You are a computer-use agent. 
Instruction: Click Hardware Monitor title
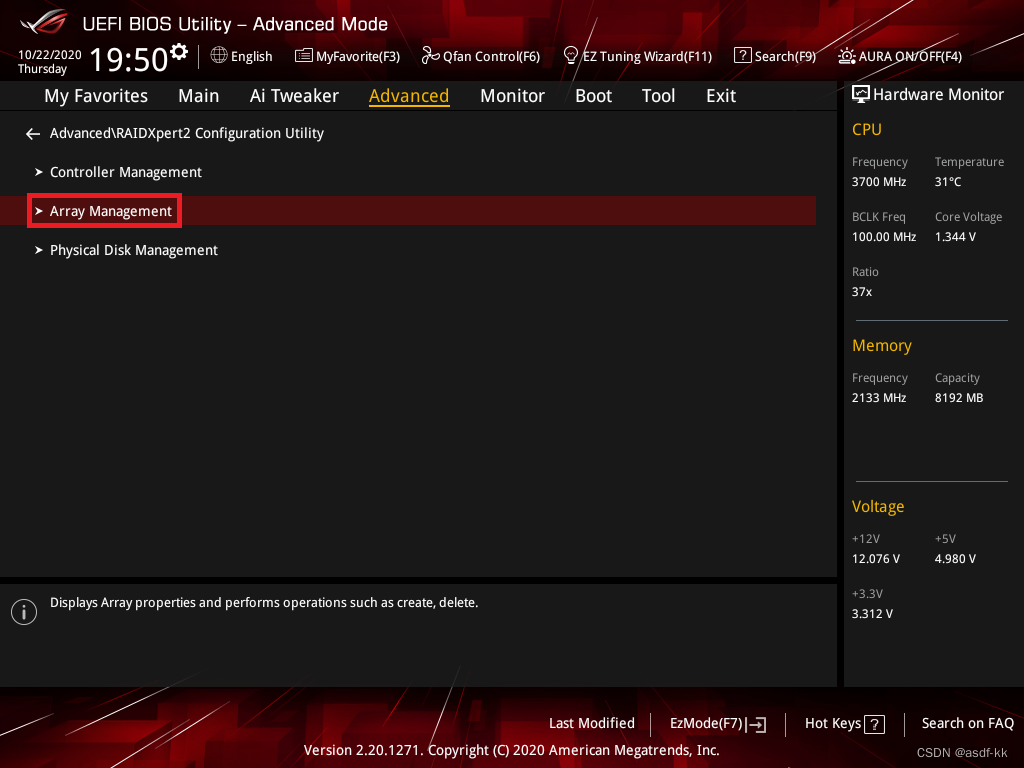(938, 95)
